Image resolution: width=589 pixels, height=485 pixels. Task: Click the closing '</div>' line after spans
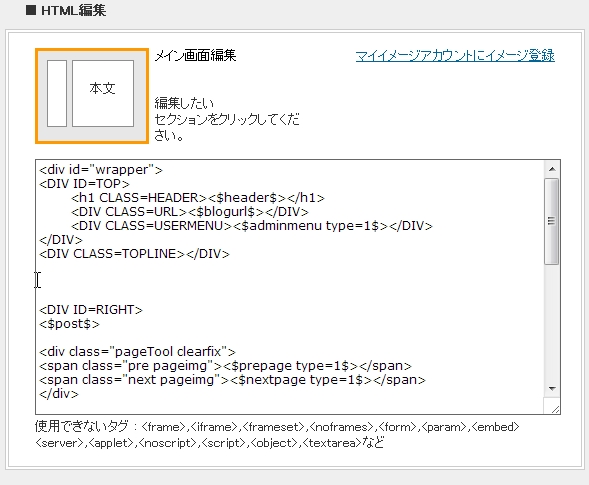59,394
